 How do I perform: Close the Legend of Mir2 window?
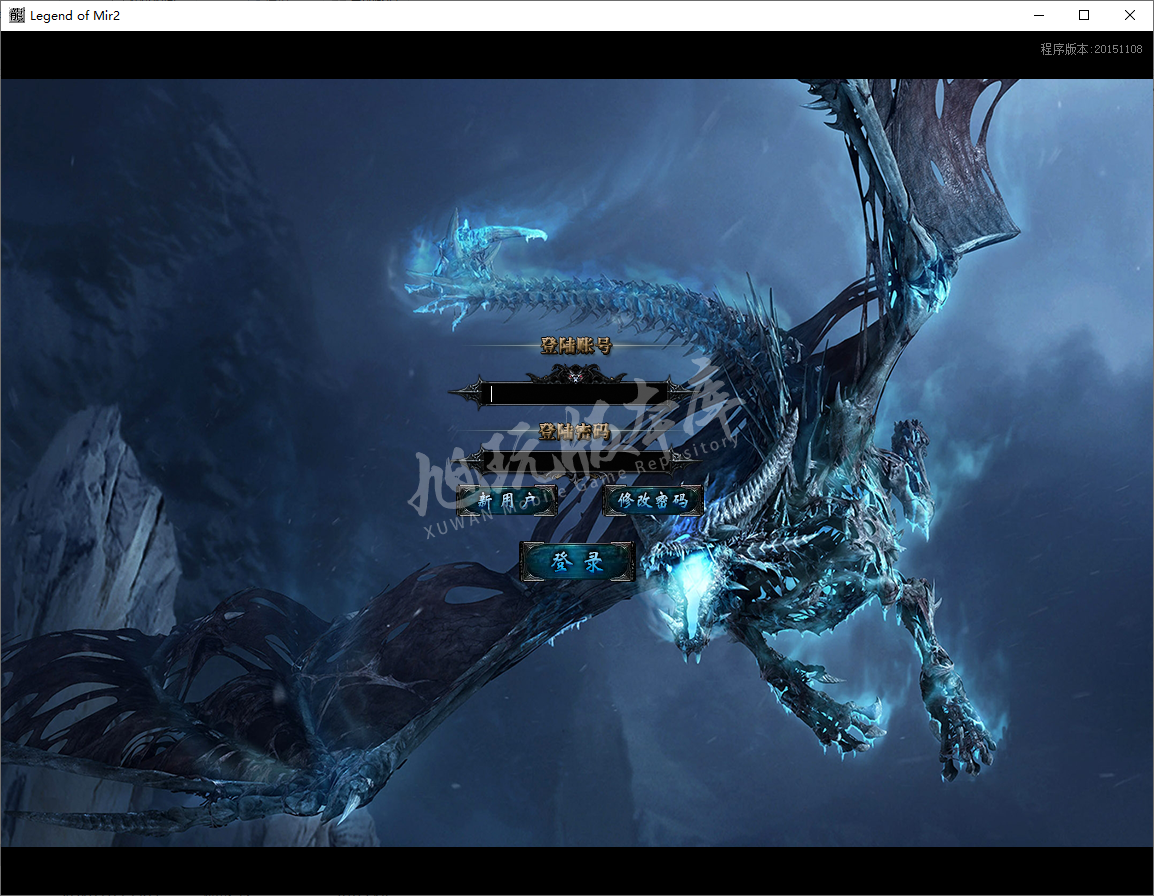tap(1130, 15)
